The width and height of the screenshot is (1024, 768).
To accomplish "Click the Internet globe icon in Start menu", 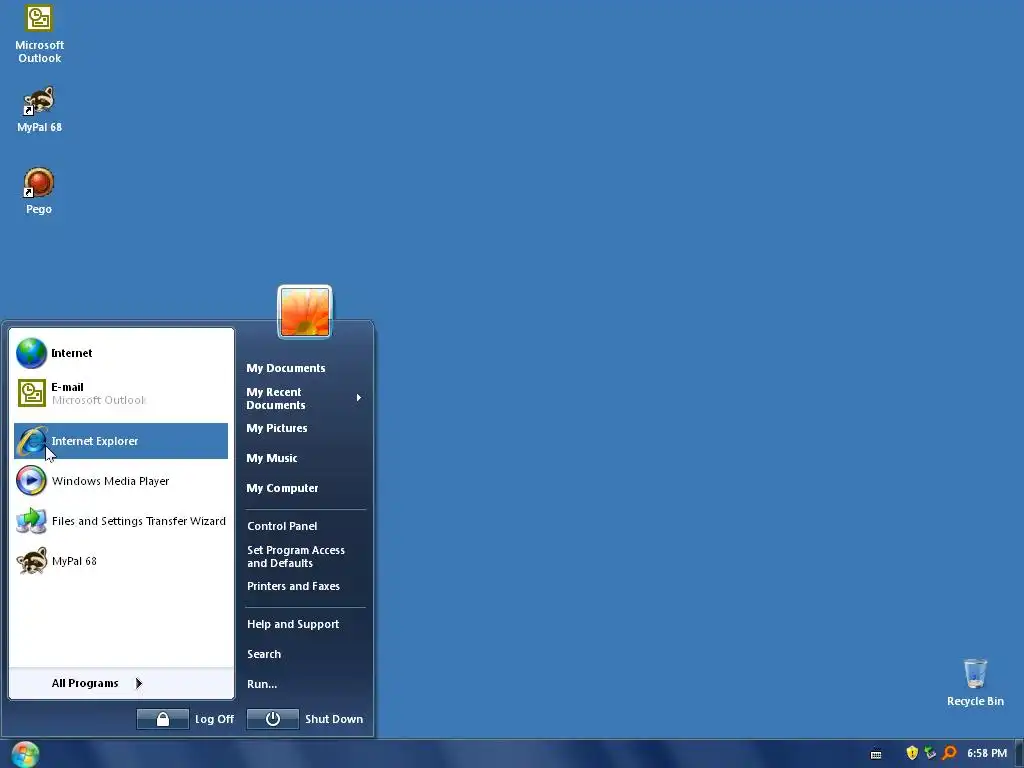I will 31,353.
